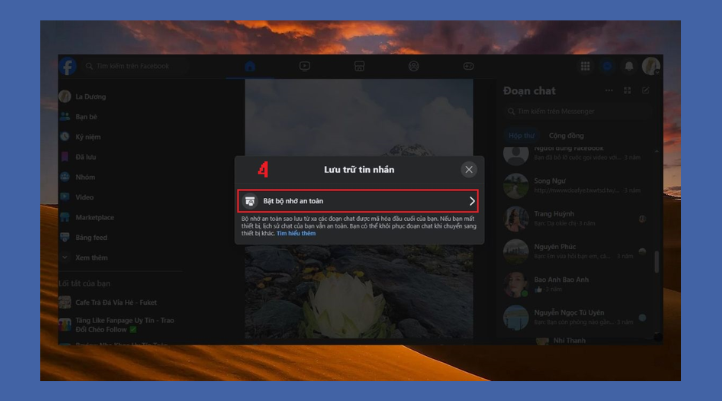Viewport: 722px width, 401px height.
Task: Click the profile avatar in top right
Action: 651,66
